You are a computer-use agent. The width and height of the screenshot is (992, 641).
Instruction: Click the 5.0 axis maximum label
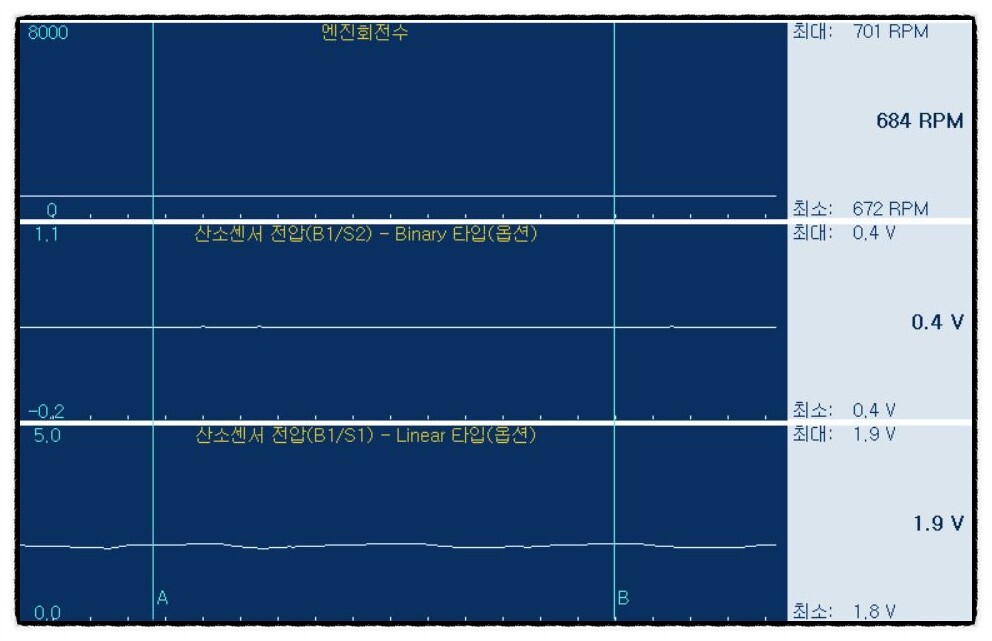tap(47, 436)
